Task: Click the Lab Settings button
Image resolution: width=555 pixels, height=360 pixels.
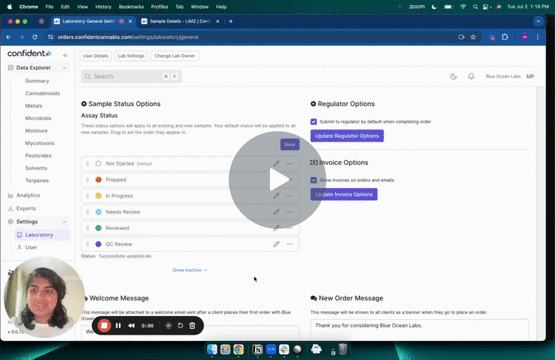Action: pos(131,56)
